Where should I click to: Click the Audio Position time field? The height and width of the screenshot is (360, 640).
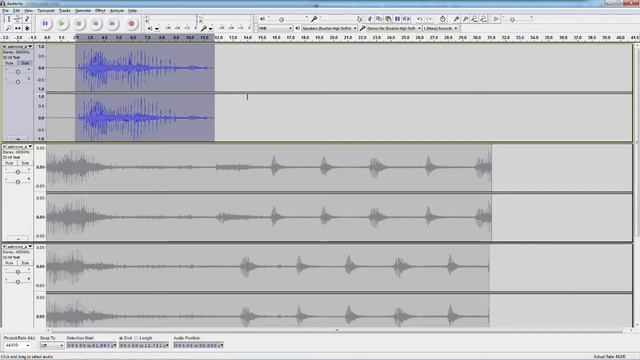coord(198,345)
